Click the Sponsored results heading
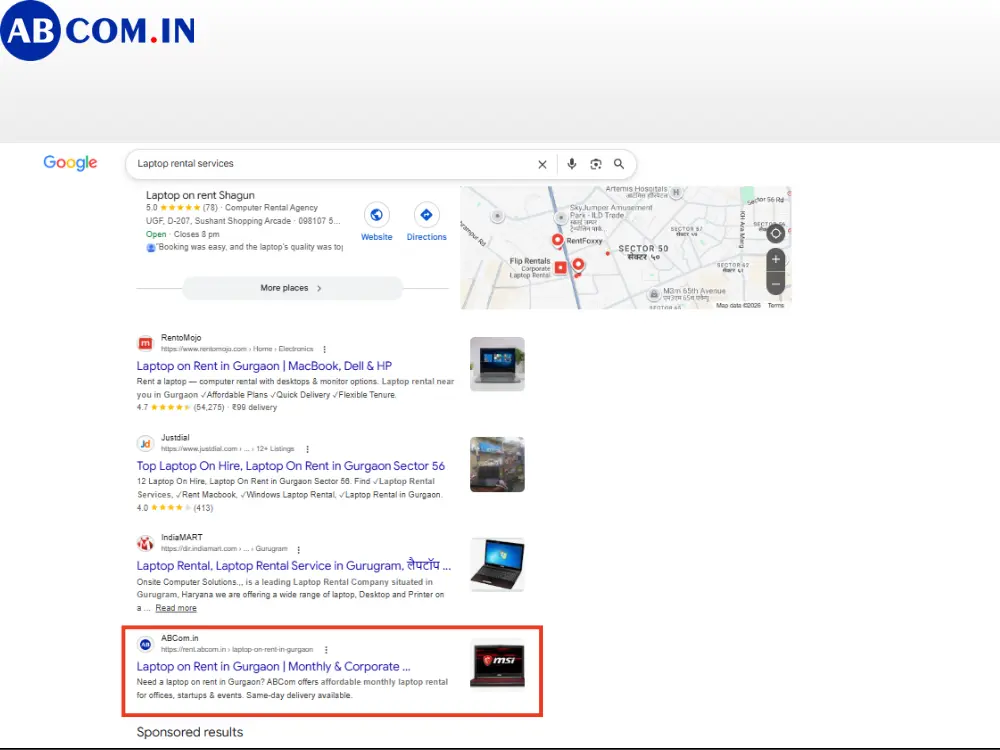This screenshot has height=750, width=1000. click(190, 732)
